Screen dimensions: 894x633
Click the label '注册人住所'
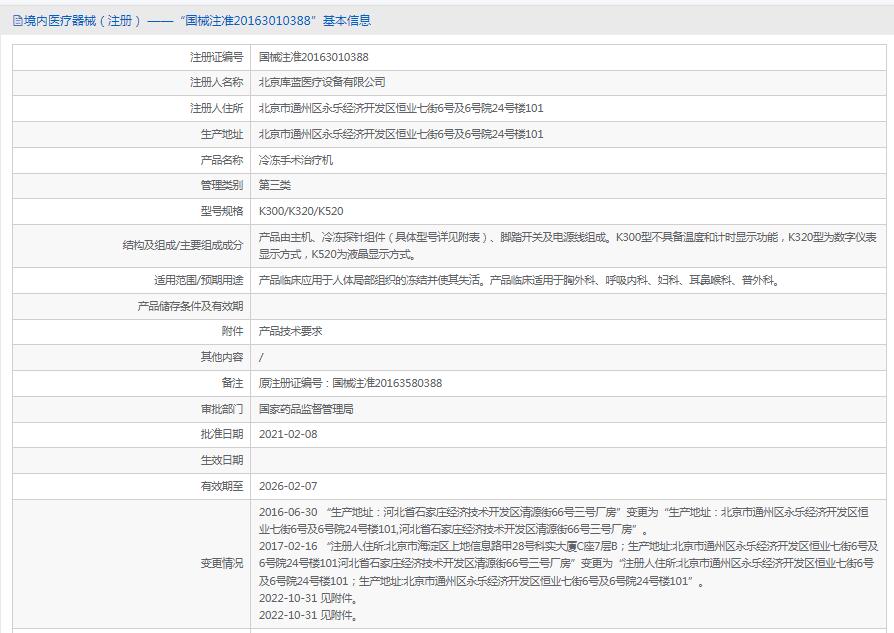216,108
